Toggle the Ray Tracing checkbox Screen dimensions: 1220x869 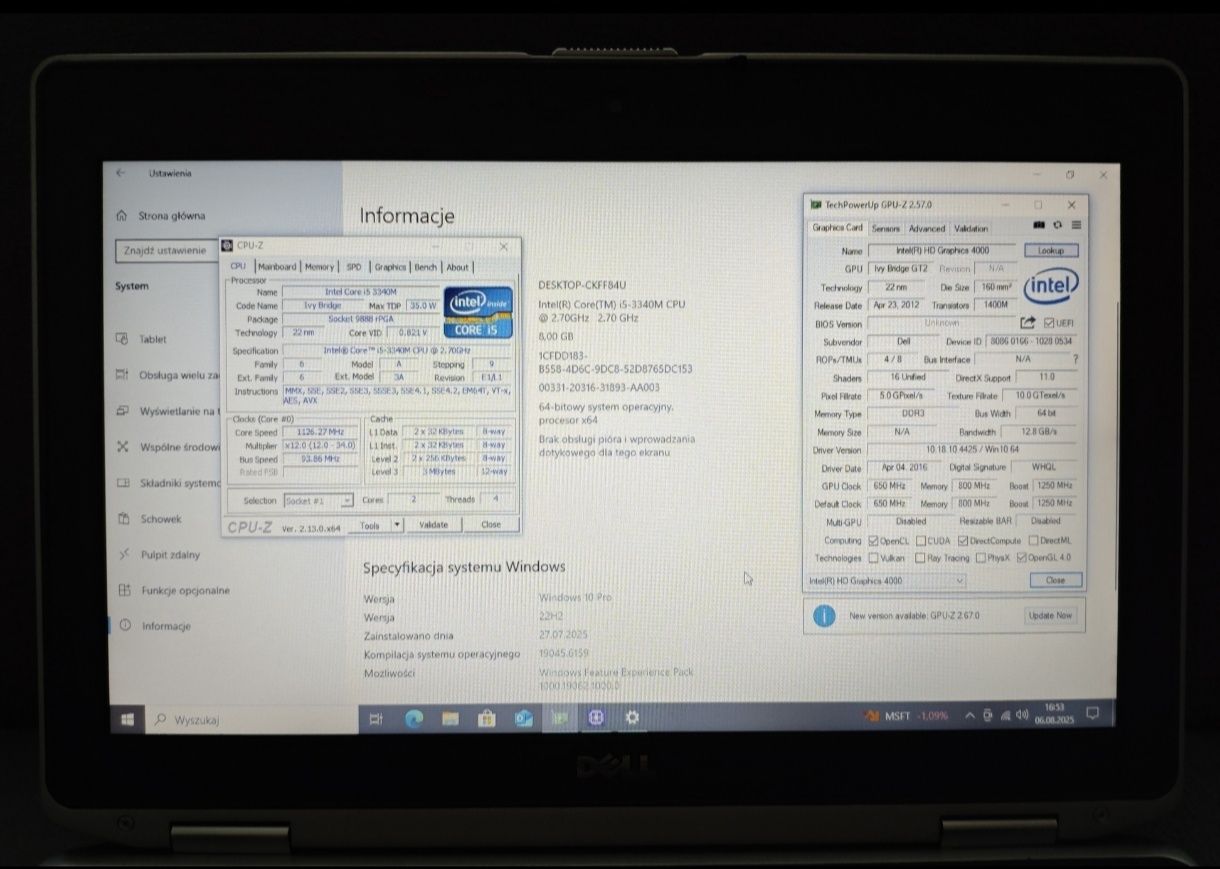point(920,558)
